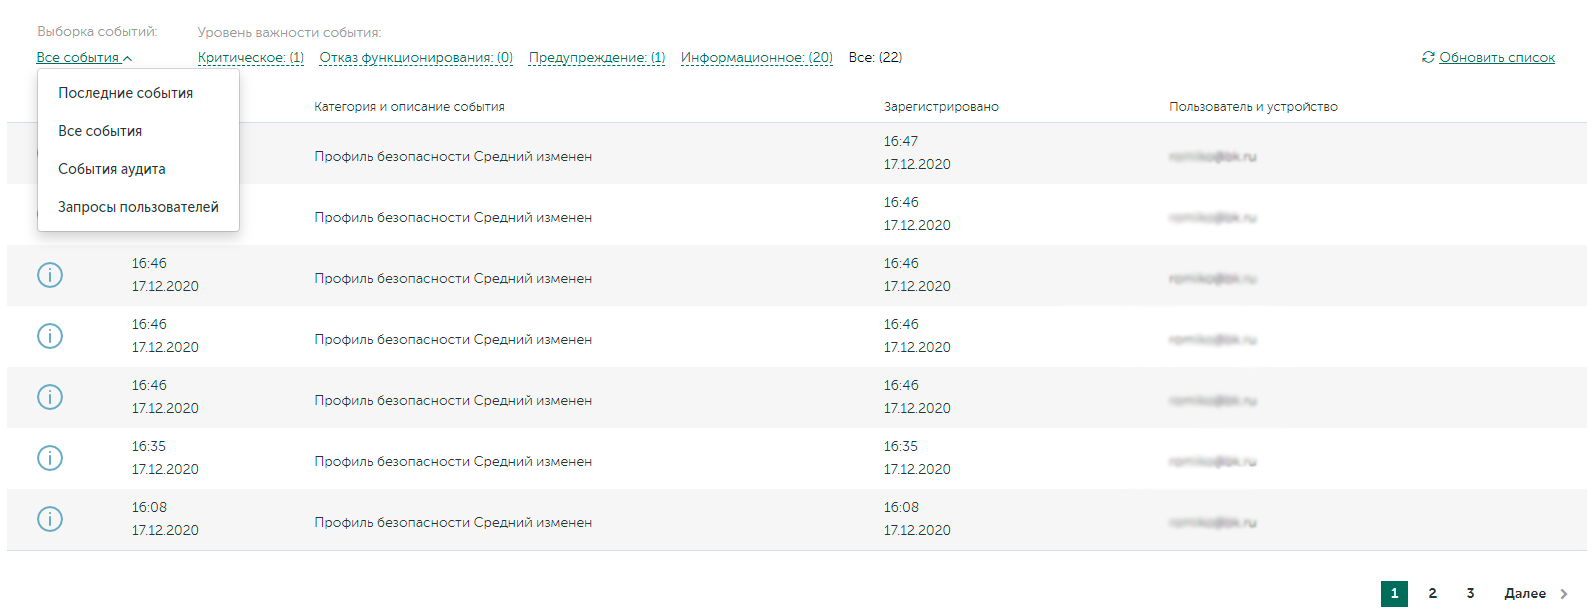This screenshot has width=1595, height=616.
Task: Filter by Критическое: (1) importance level
Action: click(251, 58)
